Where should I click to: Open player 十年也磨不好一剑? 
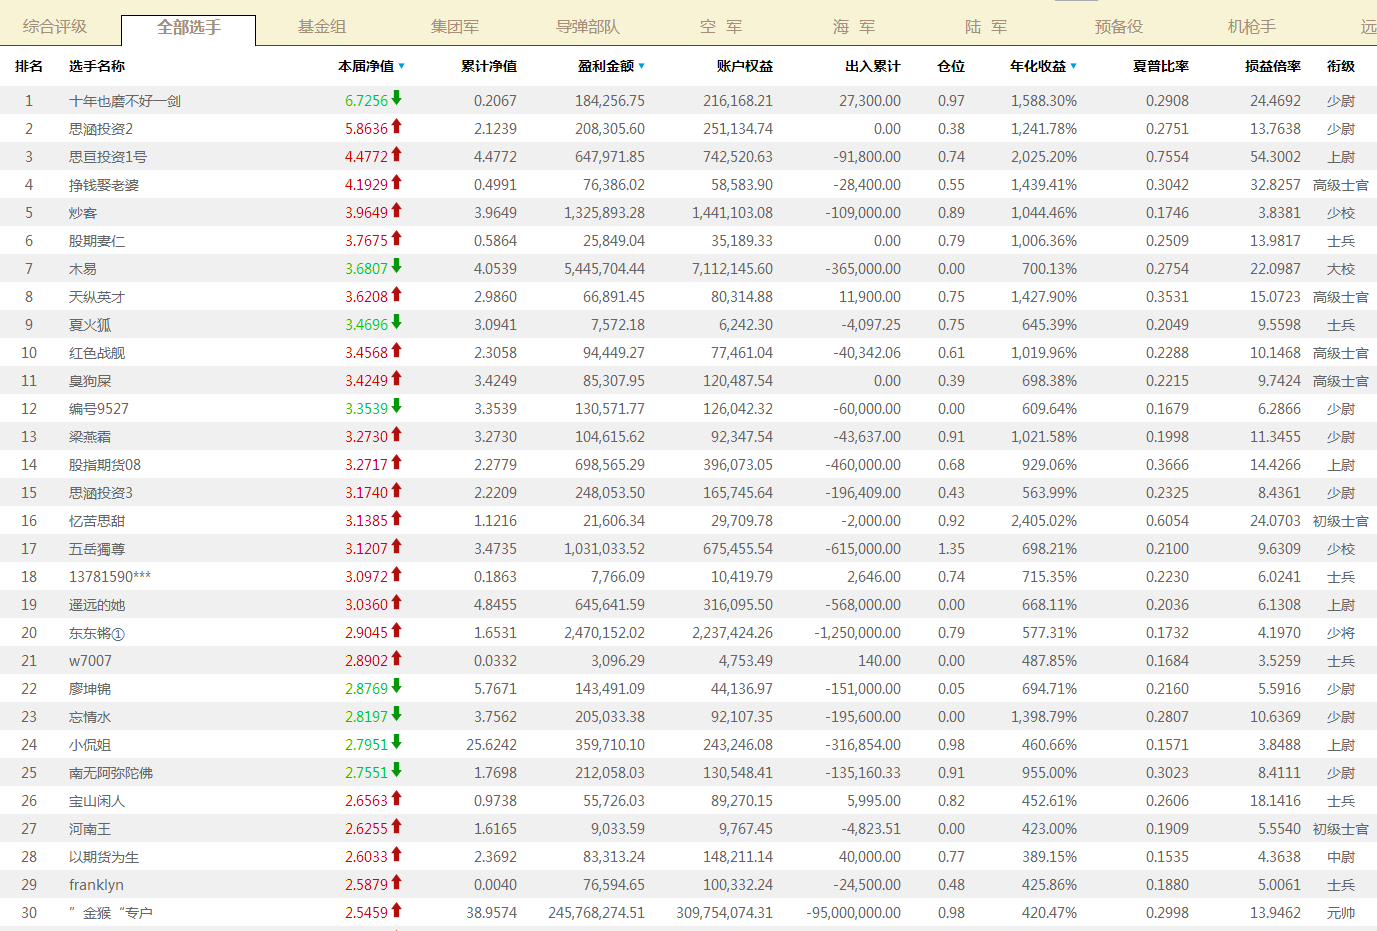(125, 101)
